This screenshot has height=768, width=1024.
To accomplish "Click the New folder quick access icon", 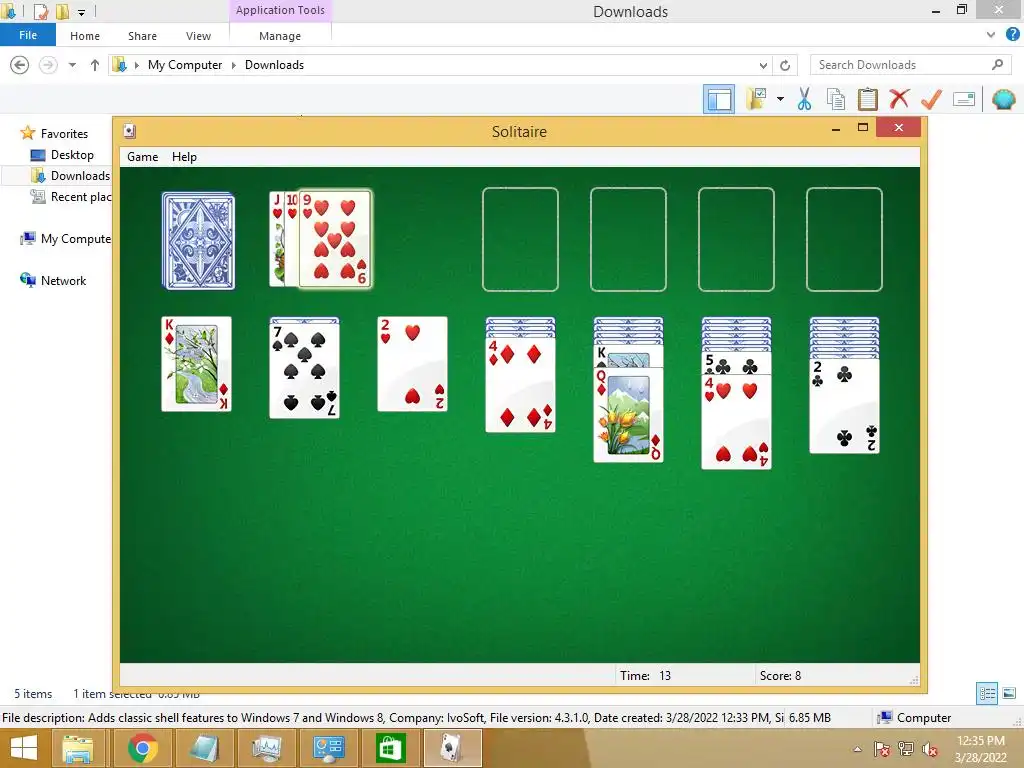I will [62, 11].
